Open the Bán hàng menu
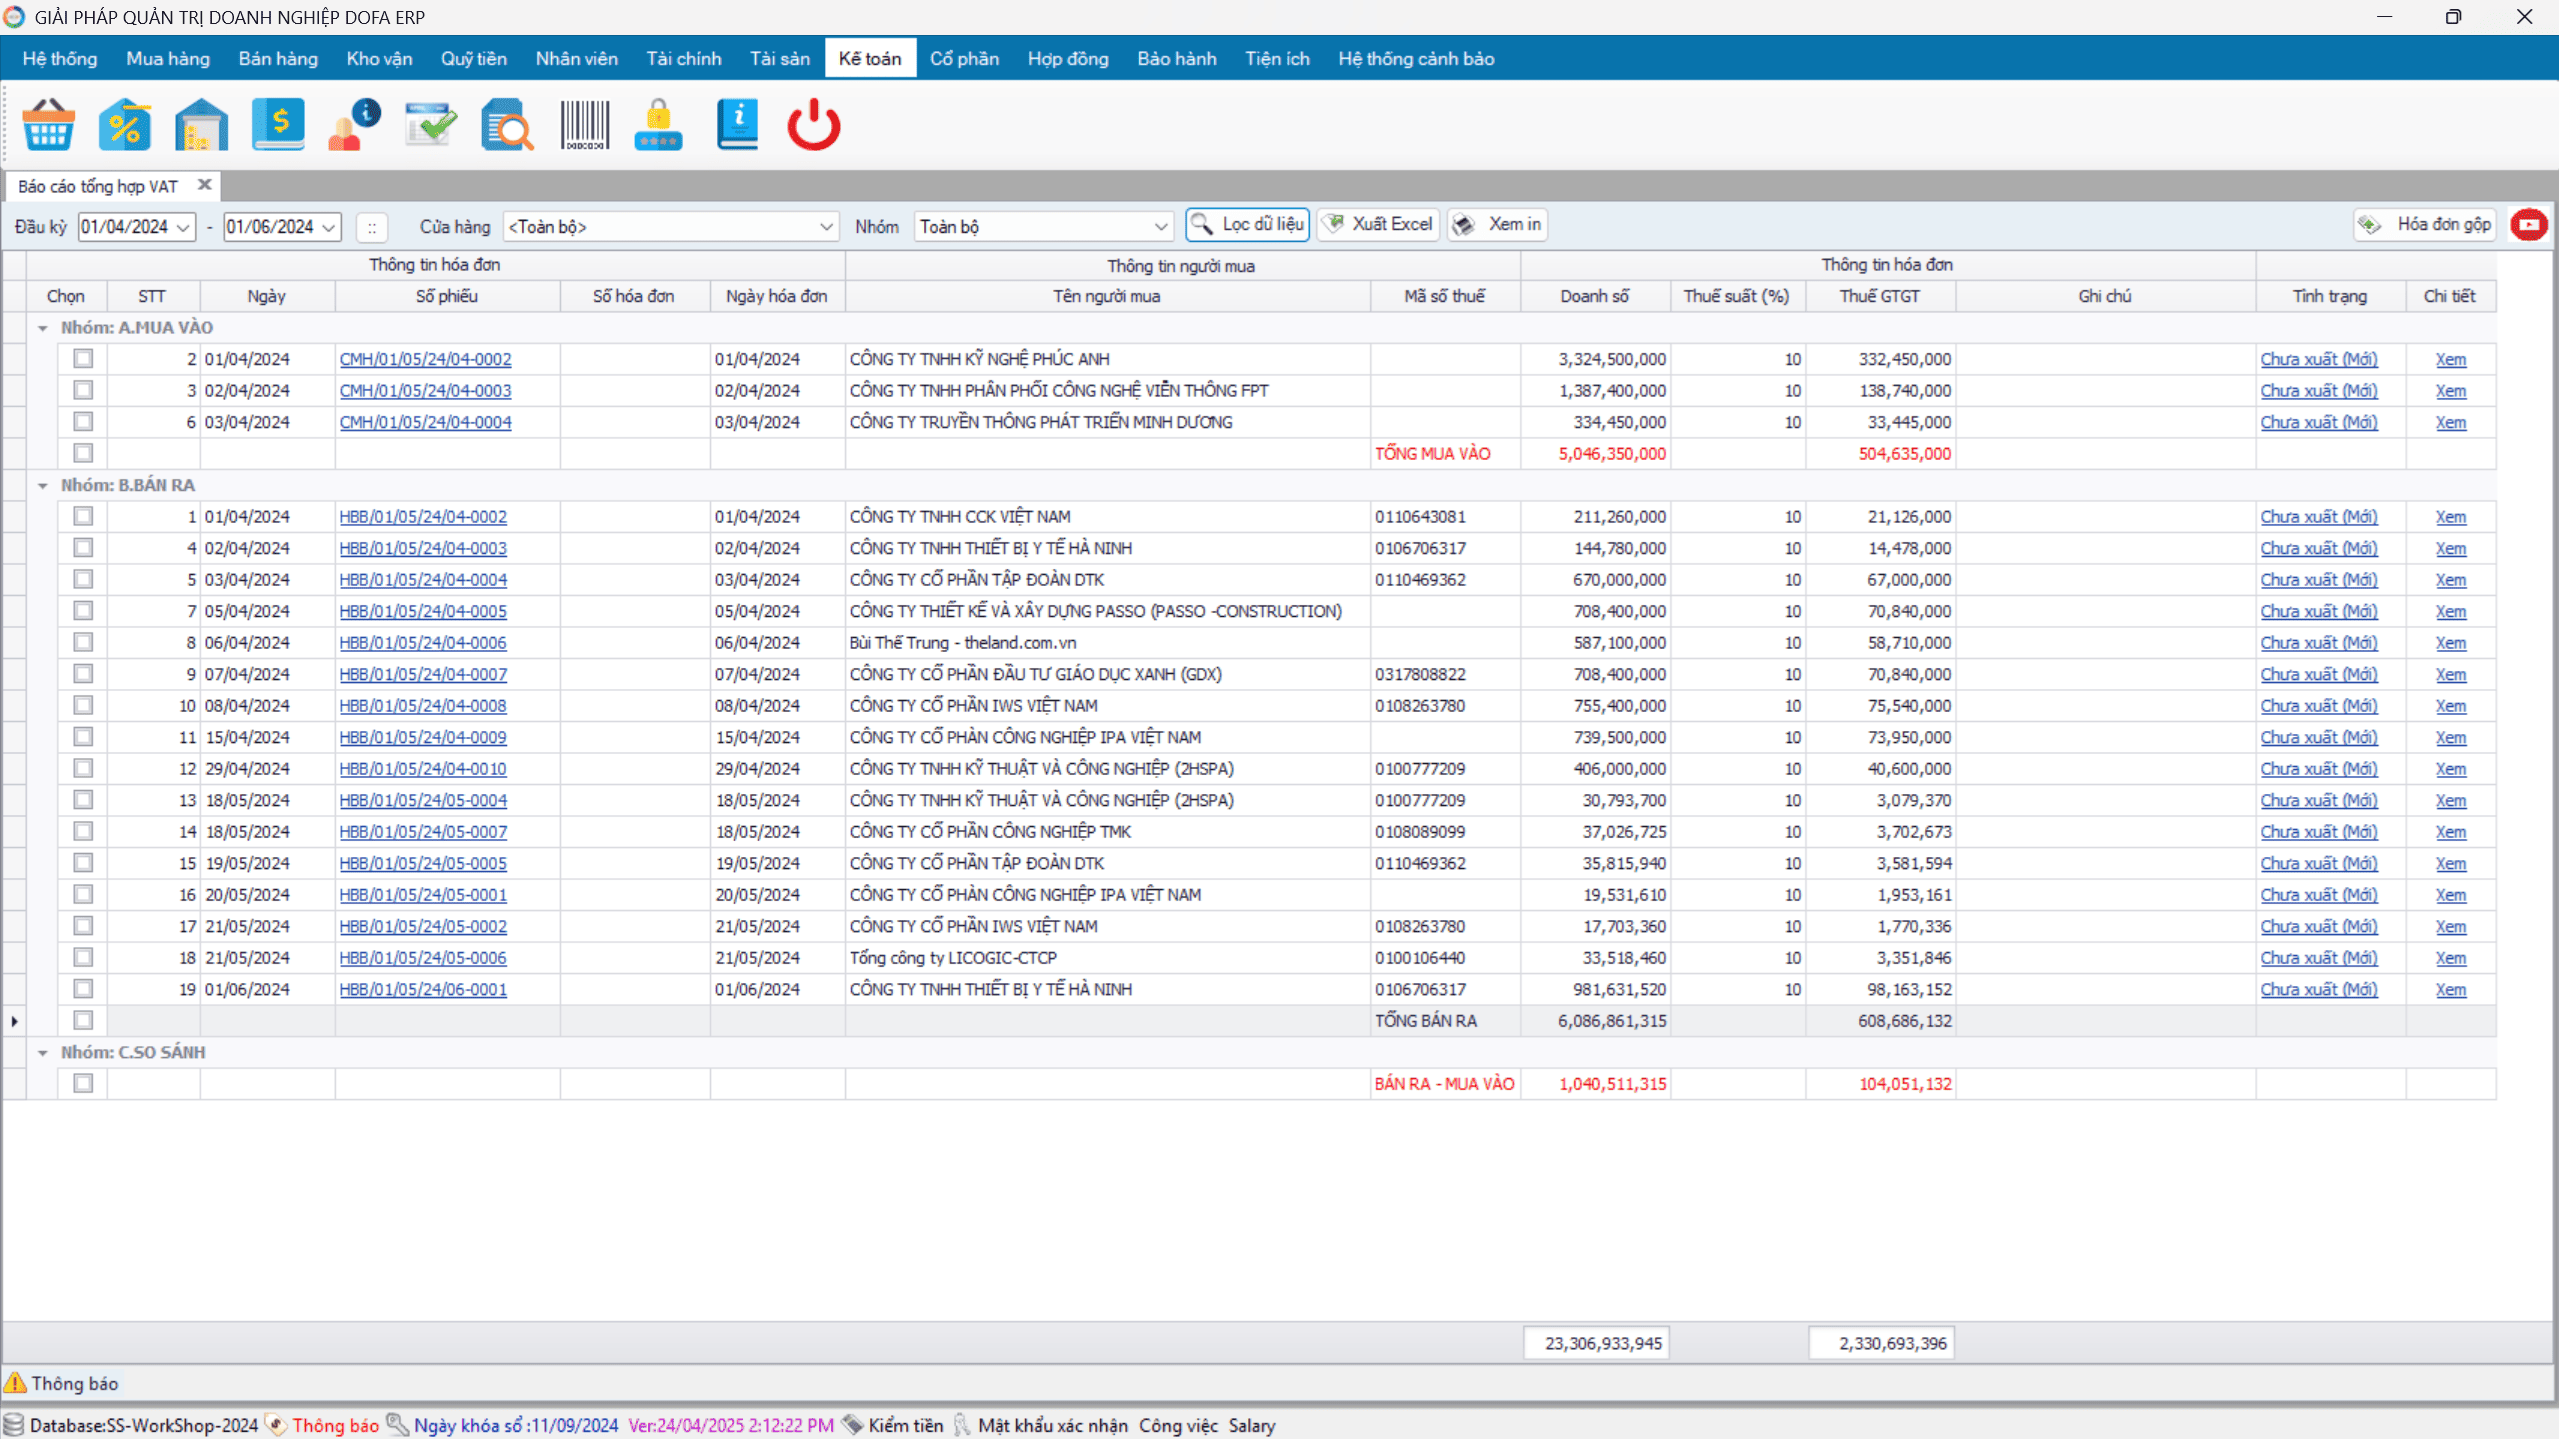This screenshot has width=2559, height=1439. click(278, 58)
